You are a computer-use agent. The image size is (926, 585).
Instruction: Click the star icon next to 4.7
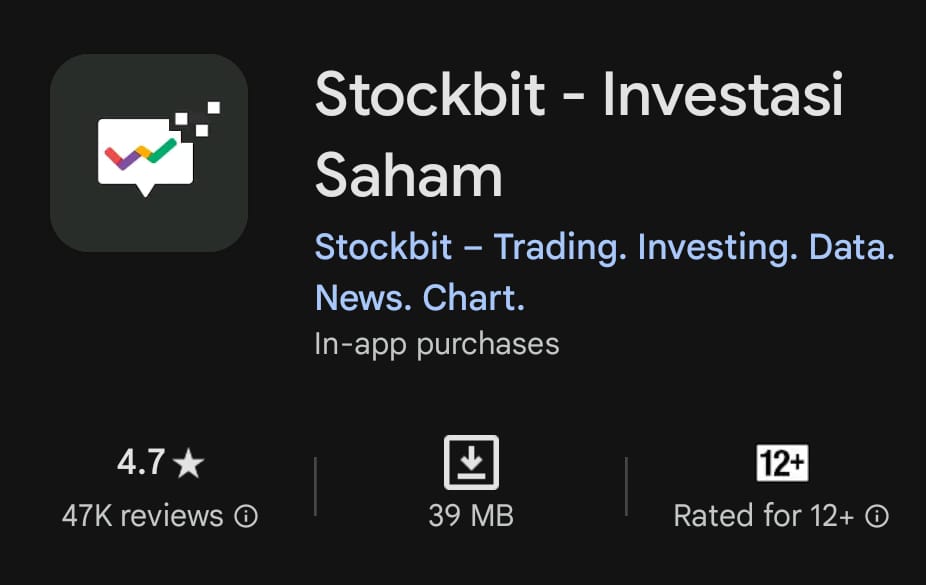190,462
